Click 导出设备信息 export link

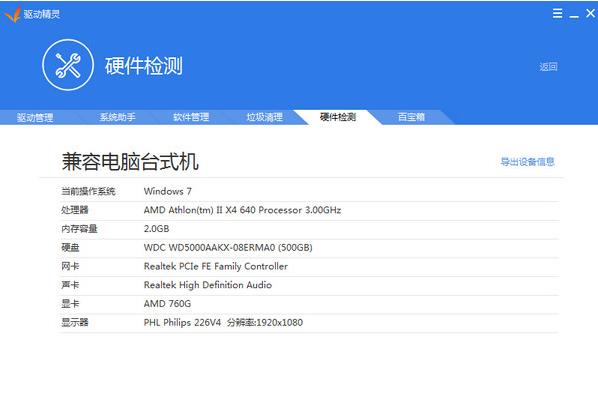pos(527,162)
